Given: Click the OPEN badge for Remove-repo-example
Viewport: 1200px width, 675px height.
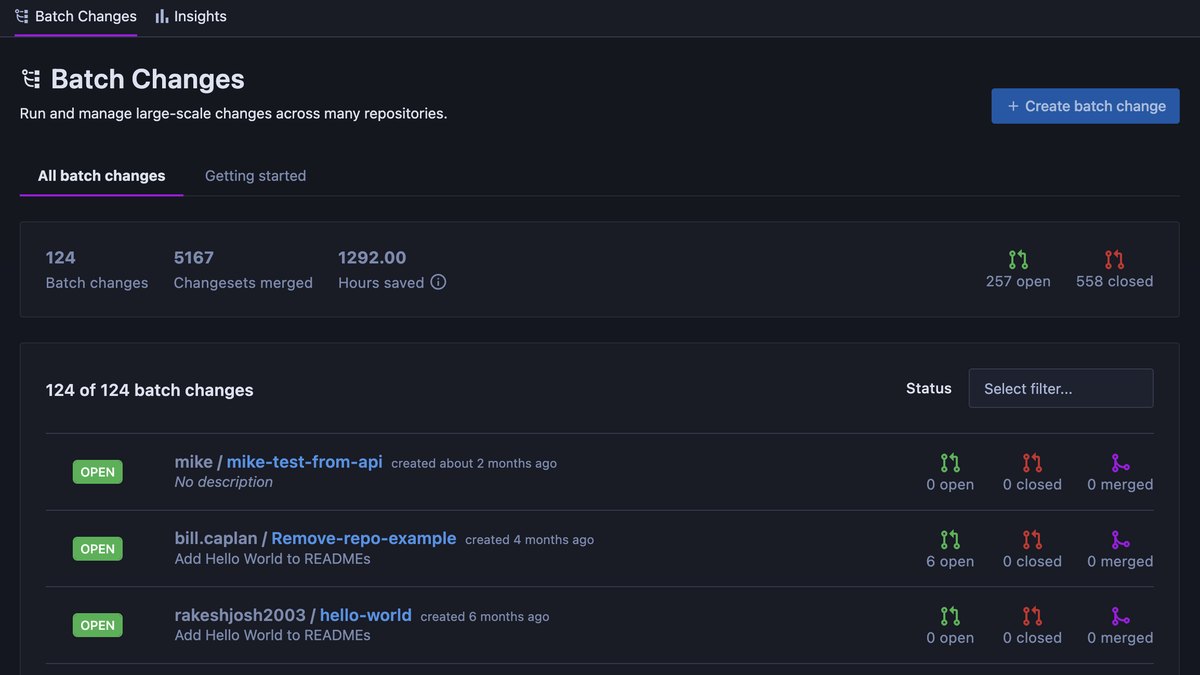Looking at the screenshot, I should pos(98,549).
